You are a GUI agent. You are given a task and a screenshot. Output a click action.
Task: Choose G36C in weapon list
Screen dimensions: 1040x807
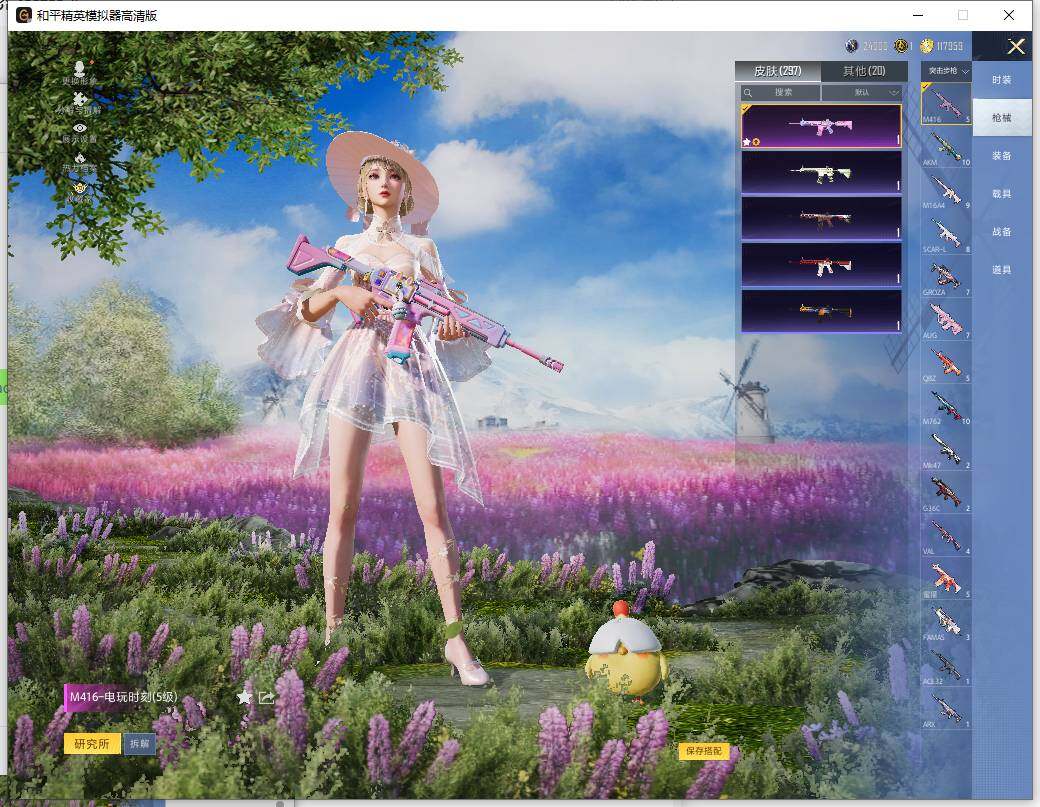pyautogui.click(x=946, y=493)
